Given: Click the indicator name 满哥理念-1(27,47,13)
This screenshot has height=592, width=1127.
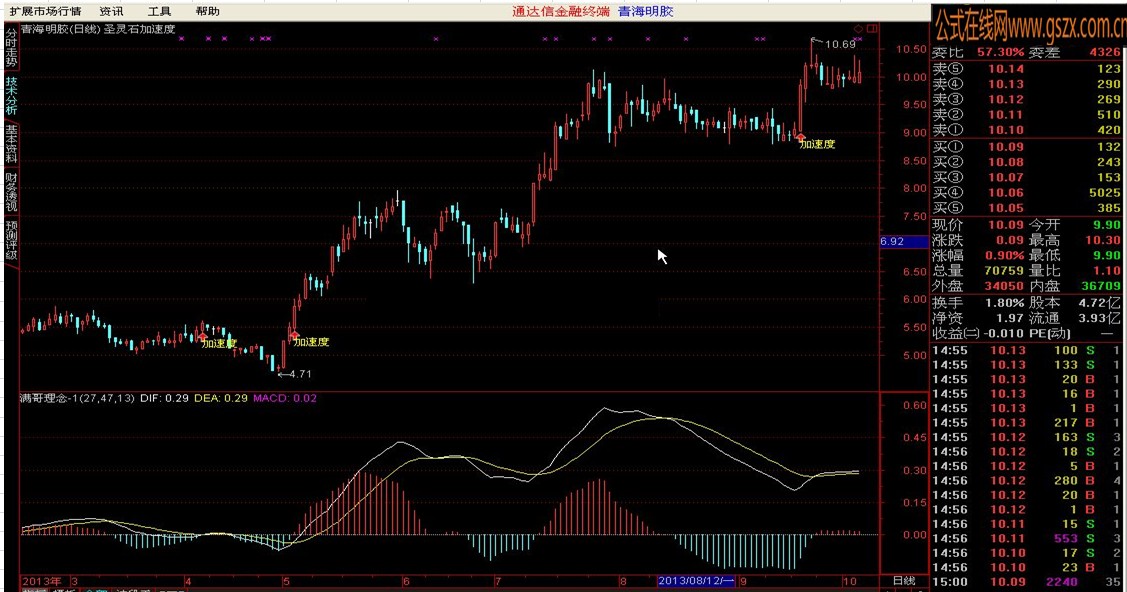Looking at the screenshot, I should pos(78,398).
